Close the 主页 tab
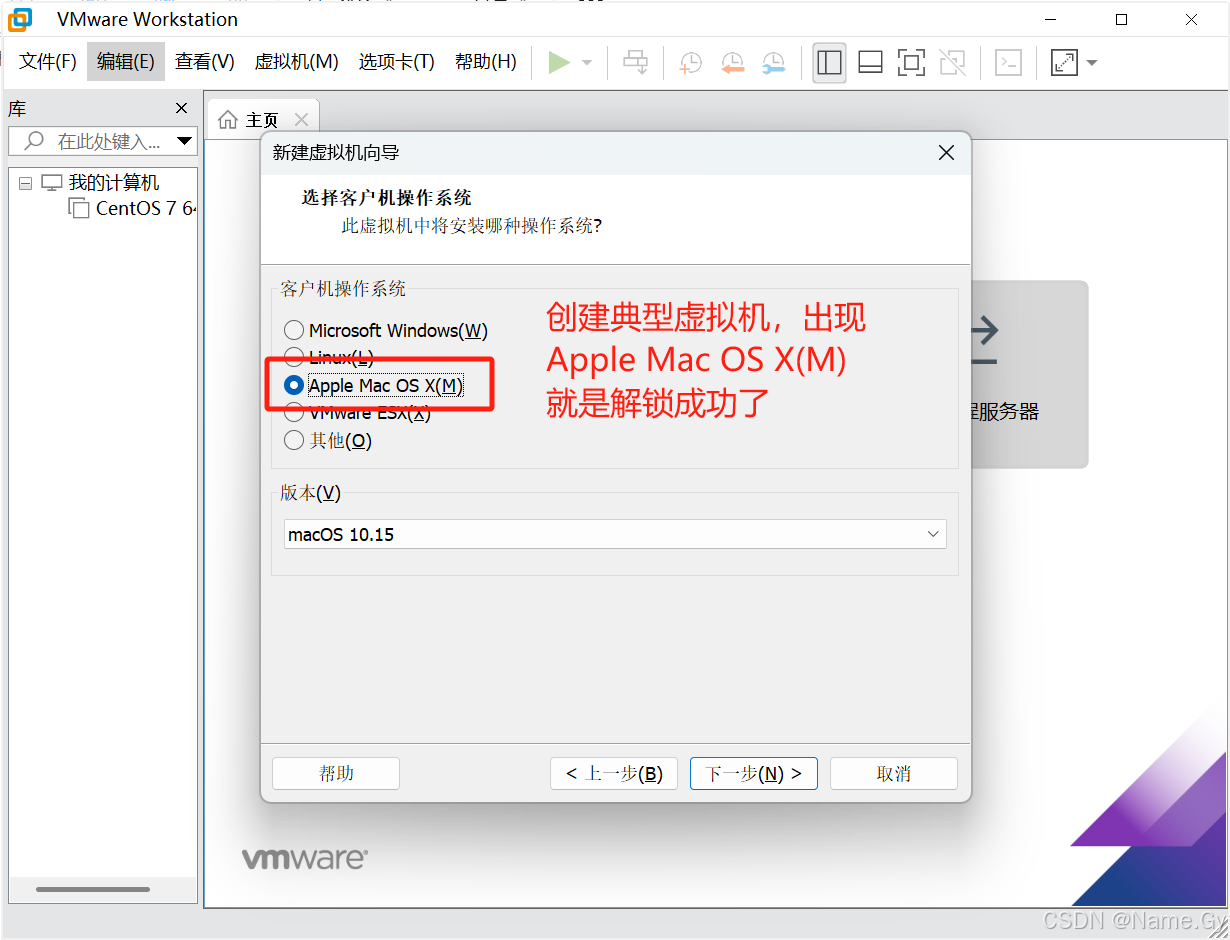Screen dimensions: 1230x940 301,120
